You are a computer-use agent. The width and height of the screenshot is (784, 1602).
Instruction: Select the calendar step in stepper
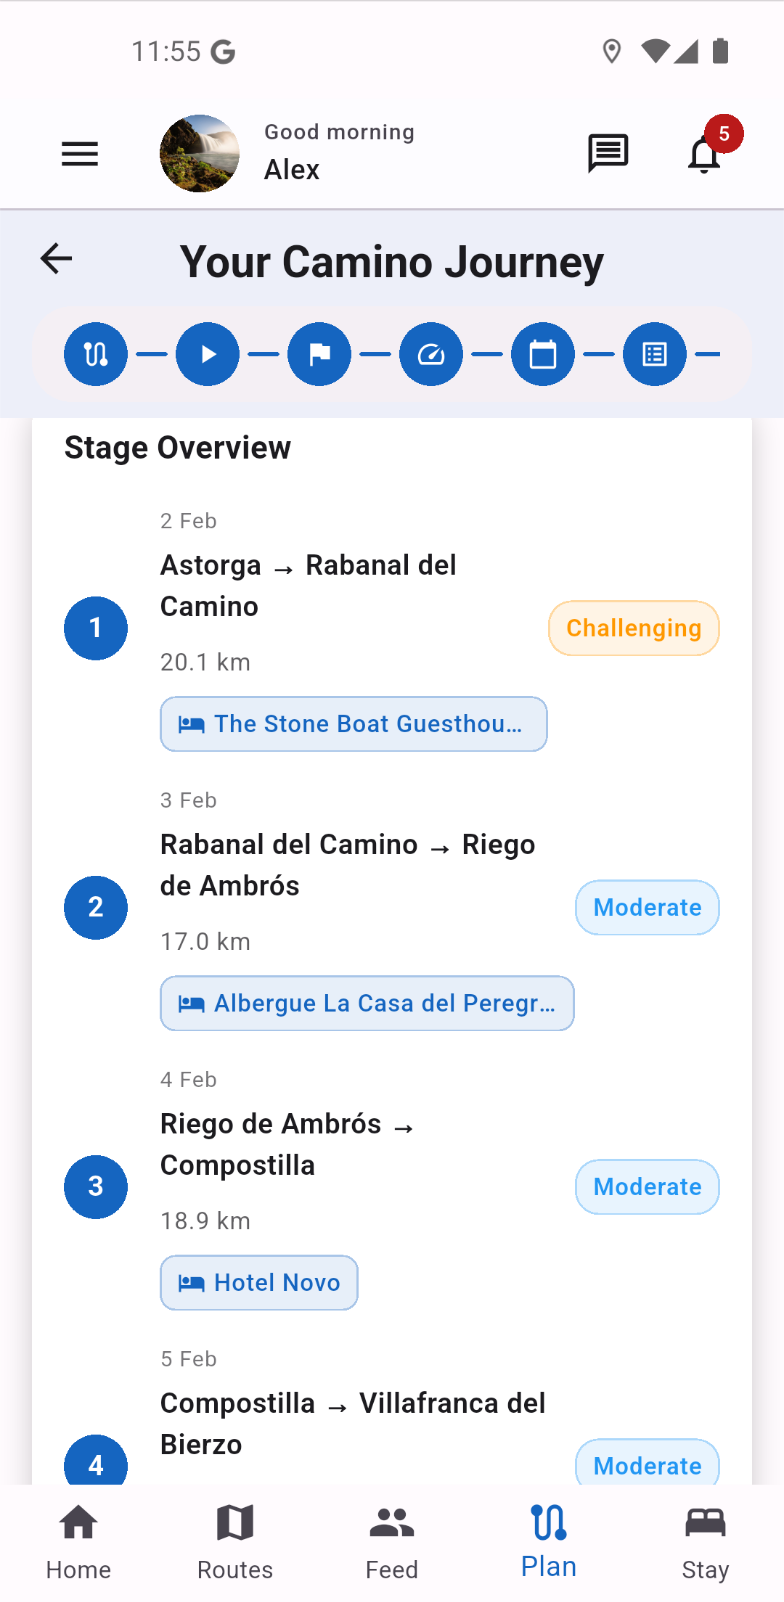[x=543, y=354]
